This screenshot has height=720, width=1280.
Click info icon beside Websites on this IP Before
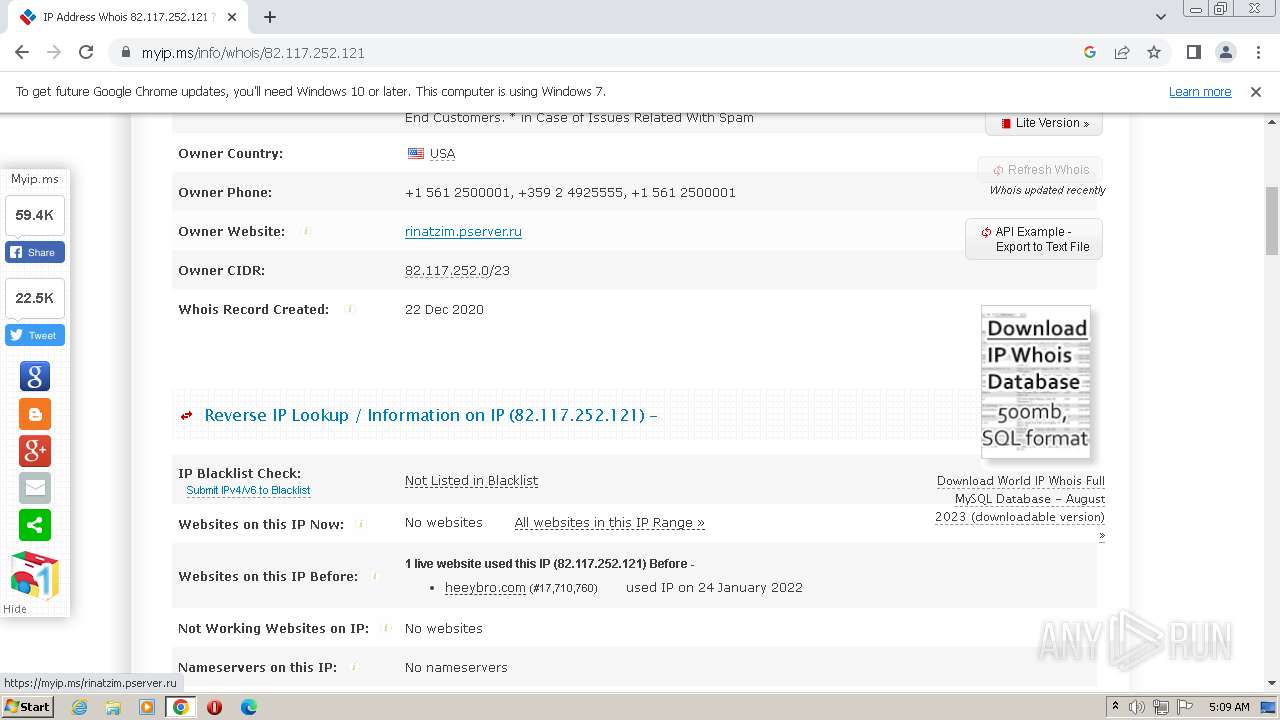[x=375, y=576]
